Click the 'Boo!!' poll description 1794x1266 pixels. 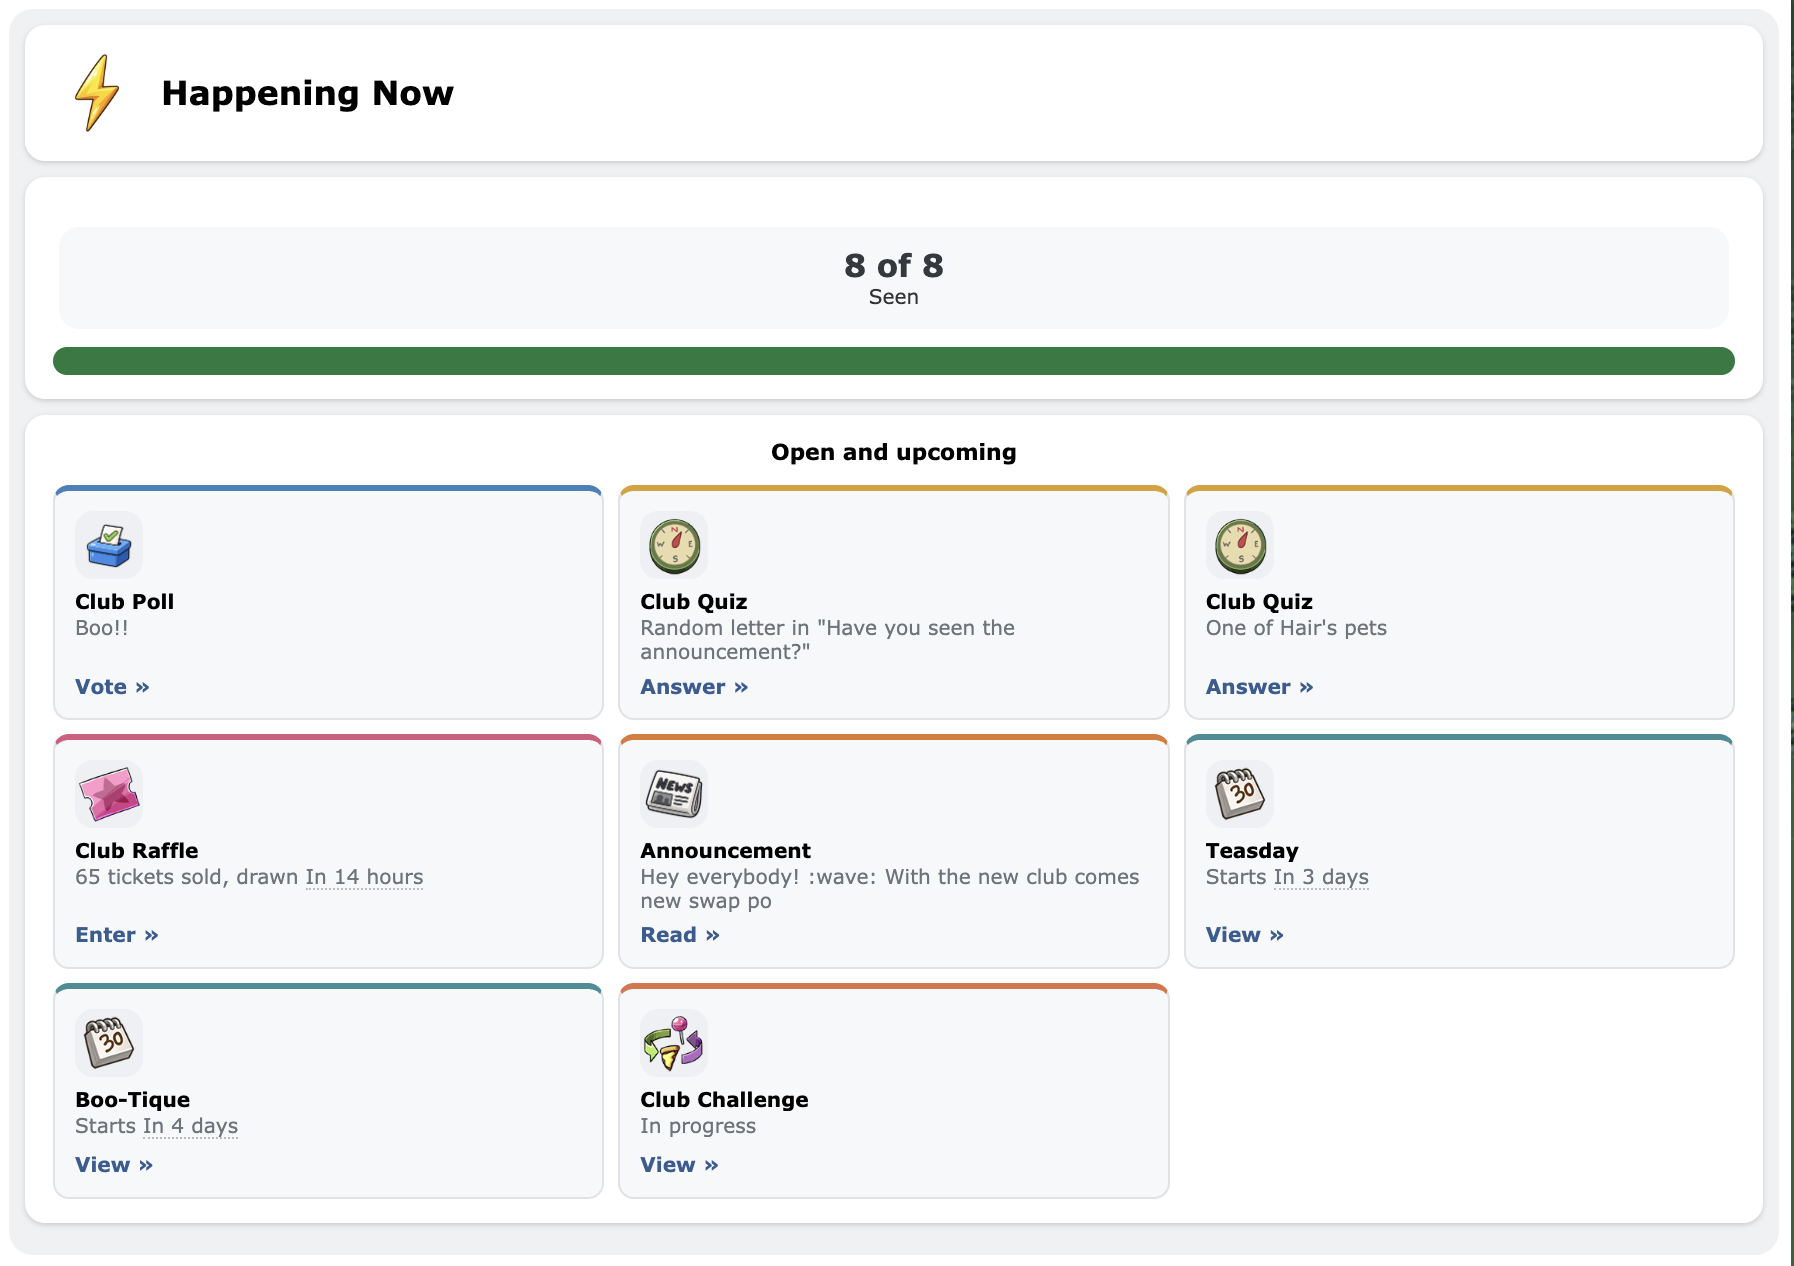point(102,628)
